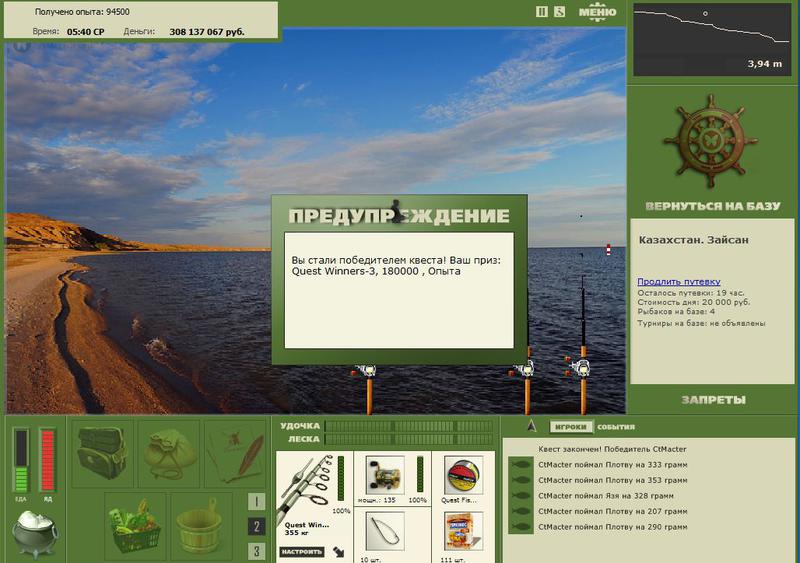Click the Осталось путевки: 19 час. line
Viewport: 800px width, 563px height.
(x=691, y=292)
